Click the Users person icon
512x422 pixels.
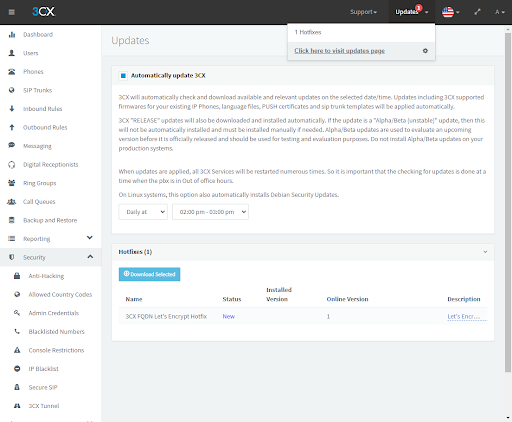pyautogui.click(x=12, y=53)
